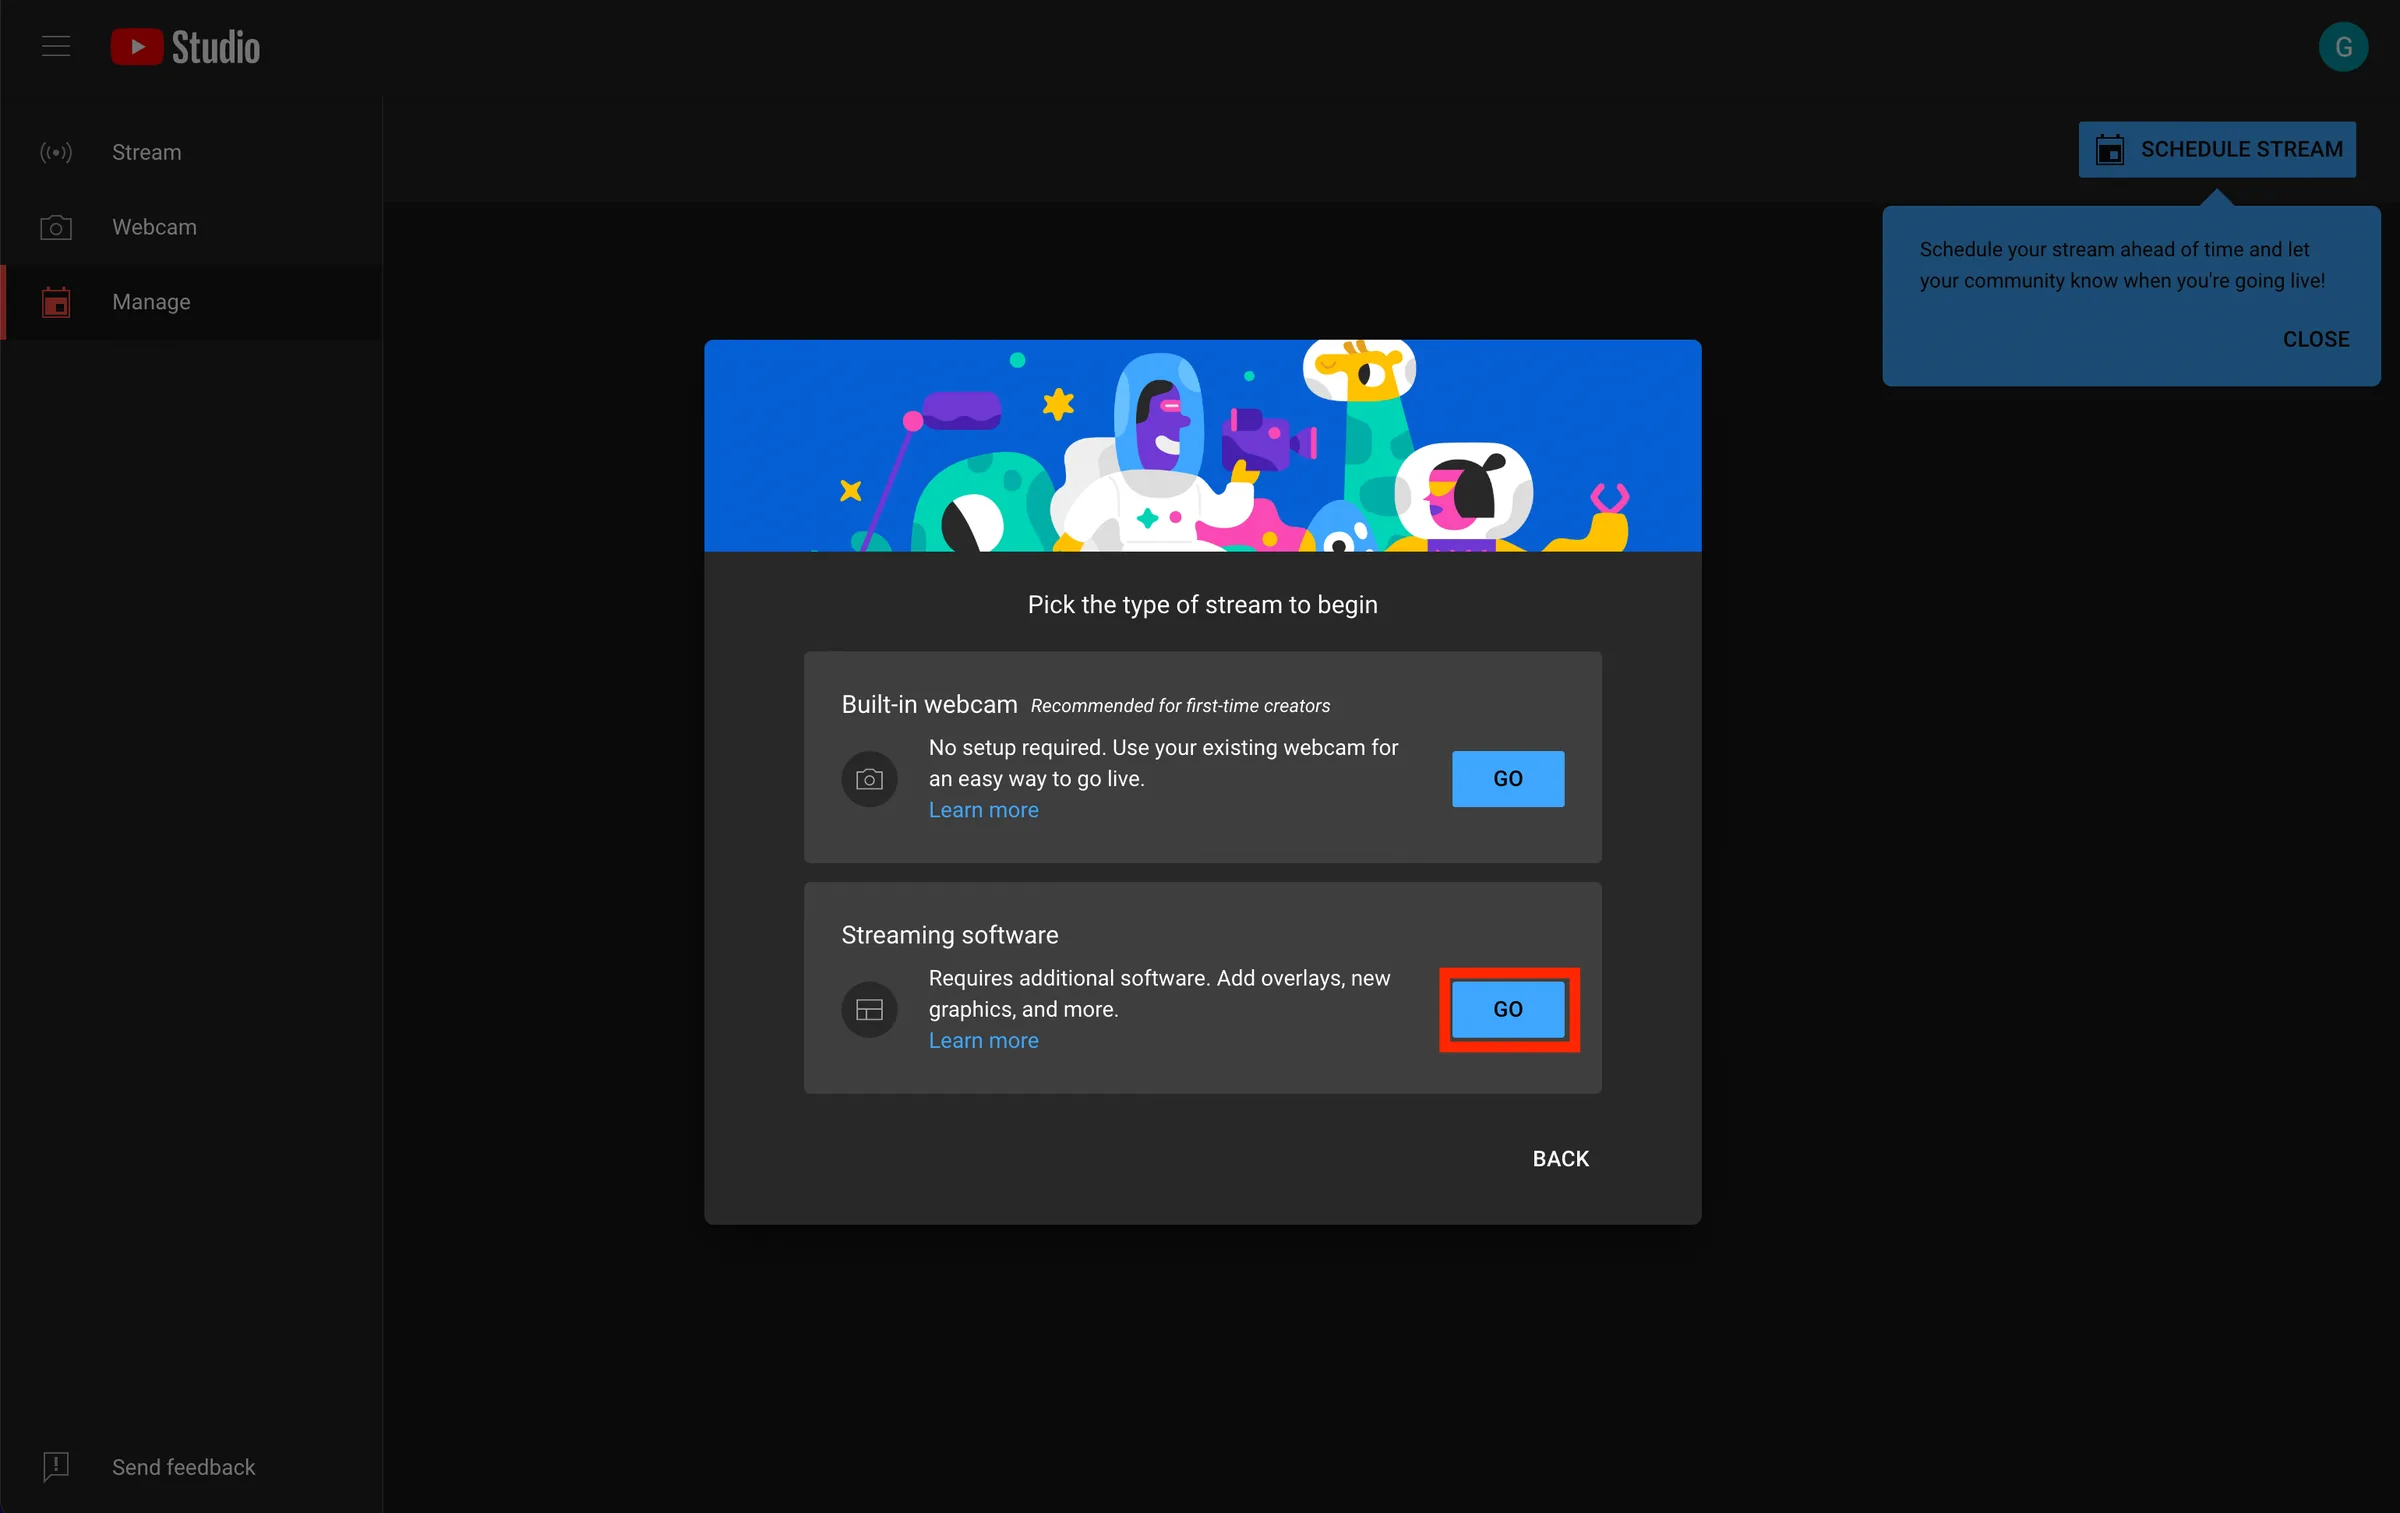Click the camera icon beside Built-in webcam
This screenshot has height=1513, width=2400.
(x=869, y=779)
